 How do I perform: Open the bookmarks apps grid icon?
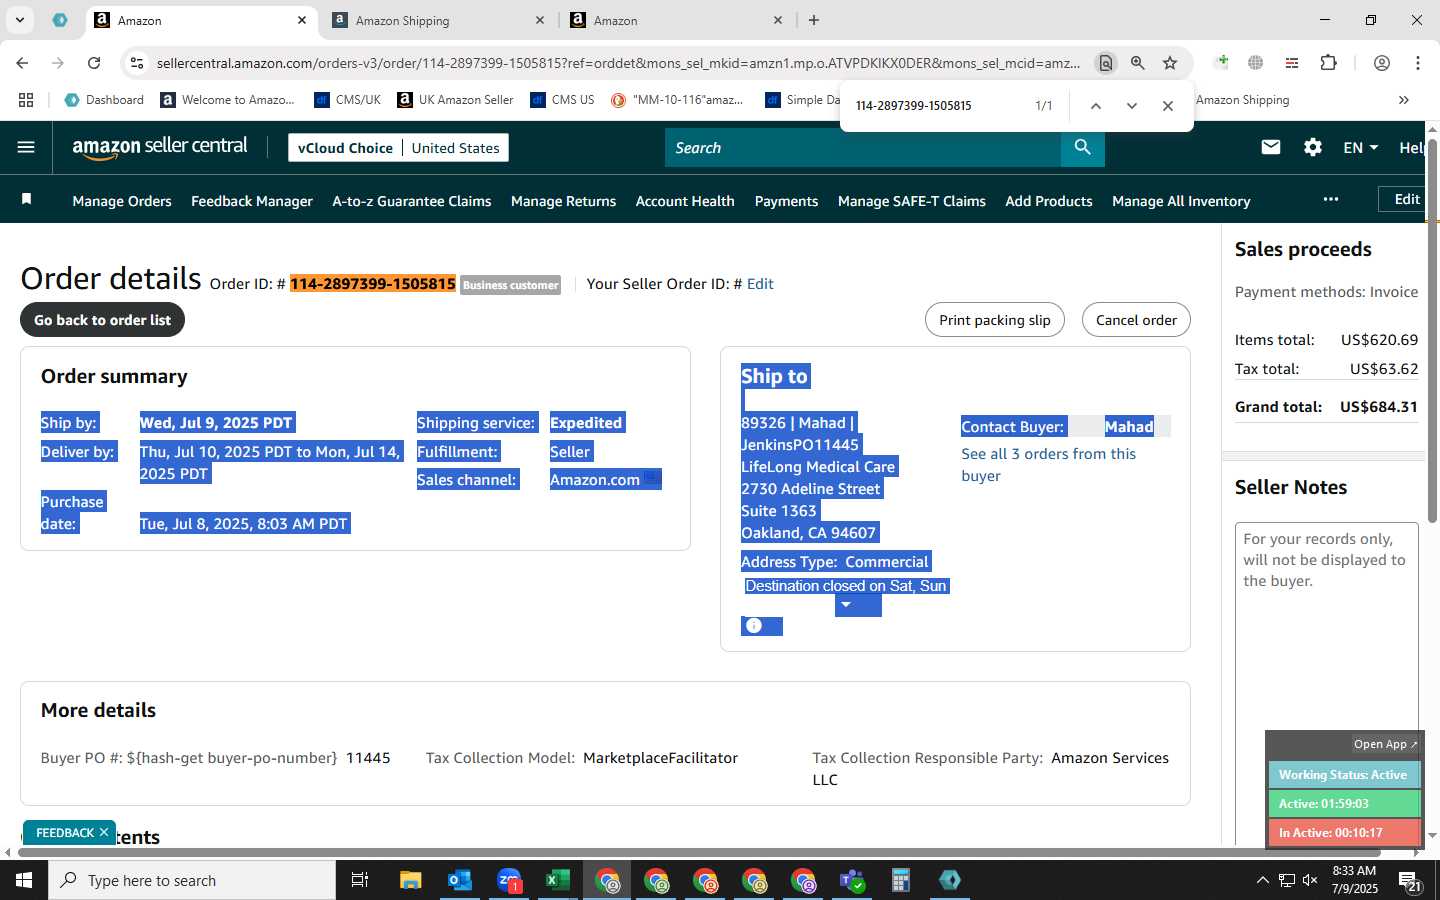click(x=26, y=100)
